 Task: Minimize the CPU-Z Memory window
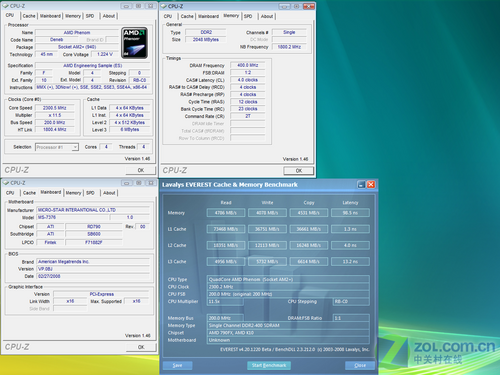pos(284,6)
